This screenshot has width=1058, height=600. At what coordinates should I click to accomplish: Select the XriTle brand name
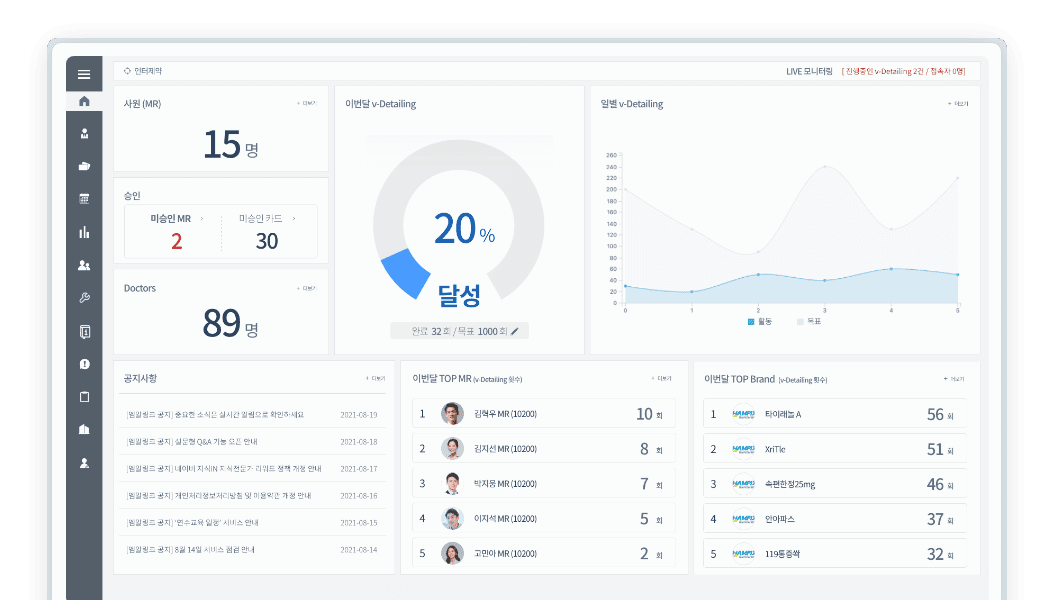coord(775,449)
